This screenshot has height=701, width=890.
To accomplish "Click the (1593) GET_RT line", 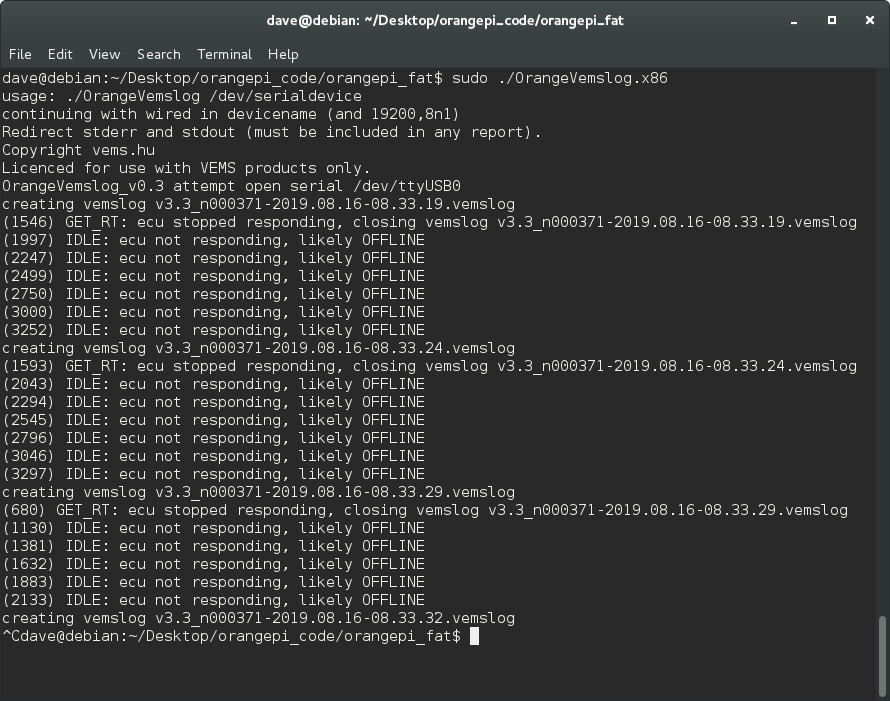I will pyautogui.click(x=429, y=367).
